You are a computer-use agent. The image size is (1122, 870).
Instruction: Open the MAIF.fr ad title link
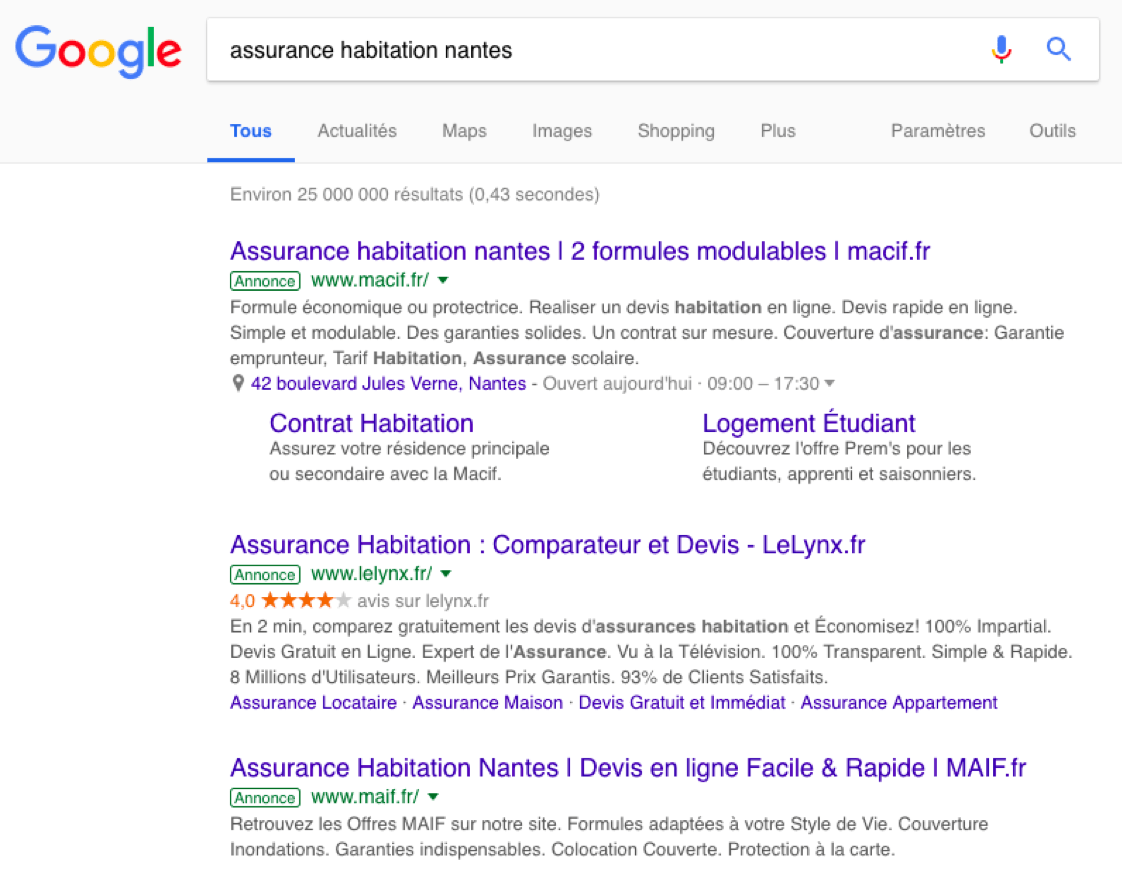628,768
